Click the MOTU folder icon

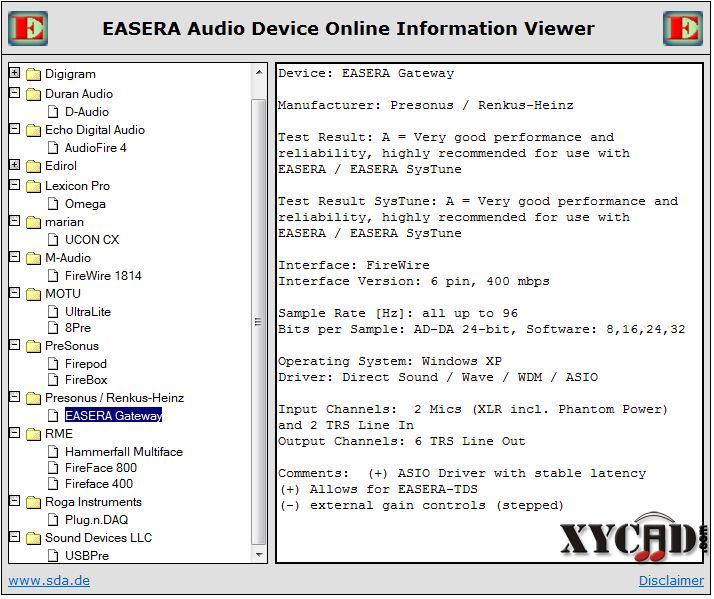[x=33, y=294]
